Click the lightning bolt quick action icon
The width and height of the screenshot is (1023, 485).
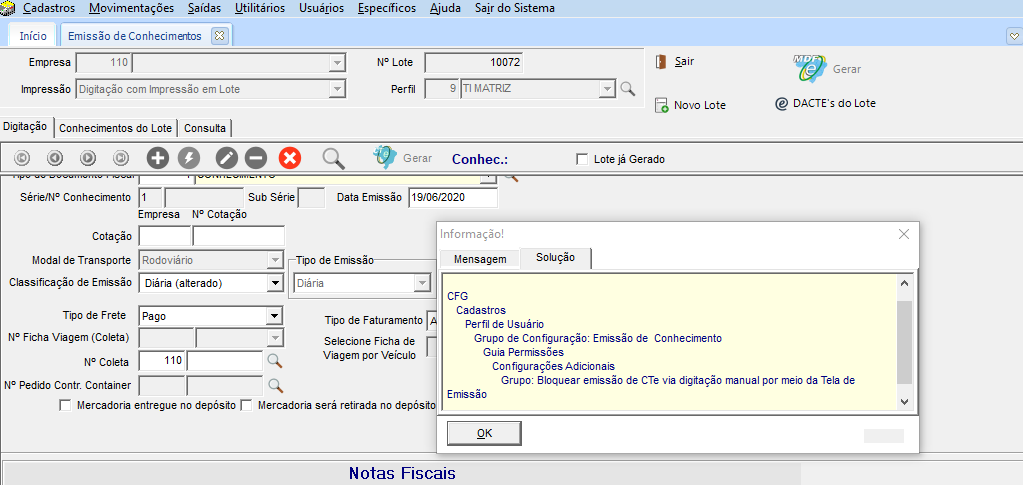(x=189, y=158)
